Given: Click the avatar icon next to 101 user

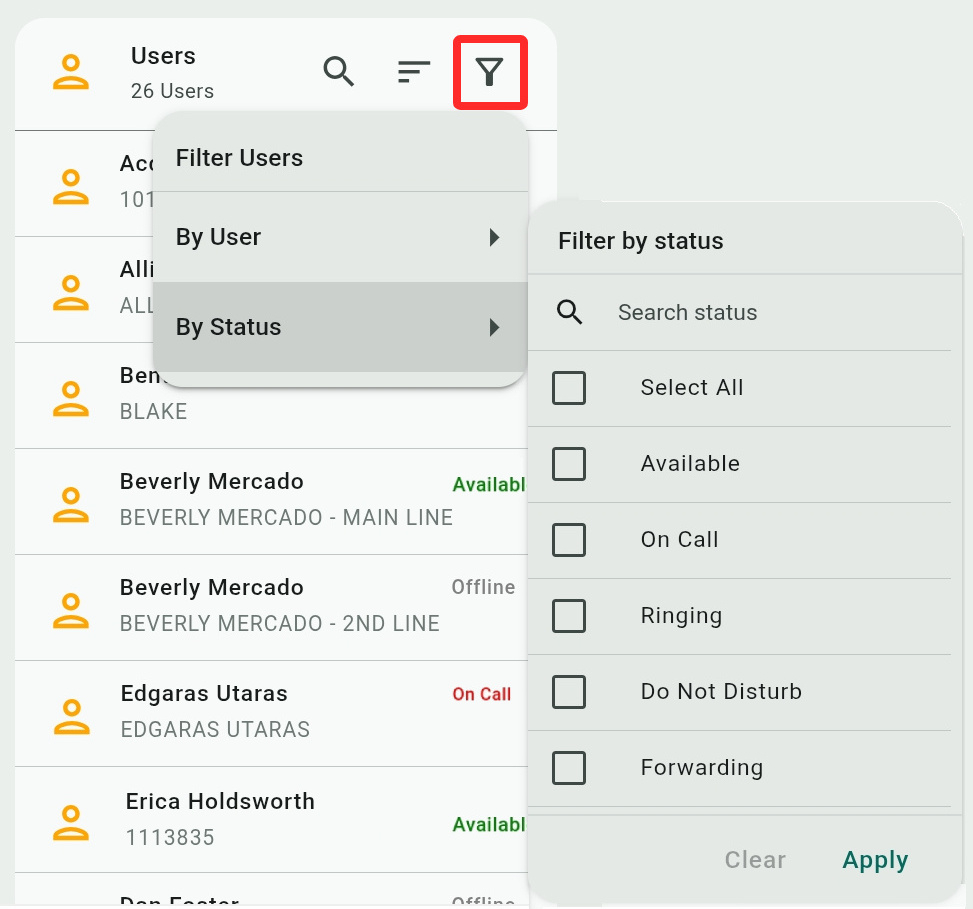Looking at the screenshot, I should click(x=71, y=187).
